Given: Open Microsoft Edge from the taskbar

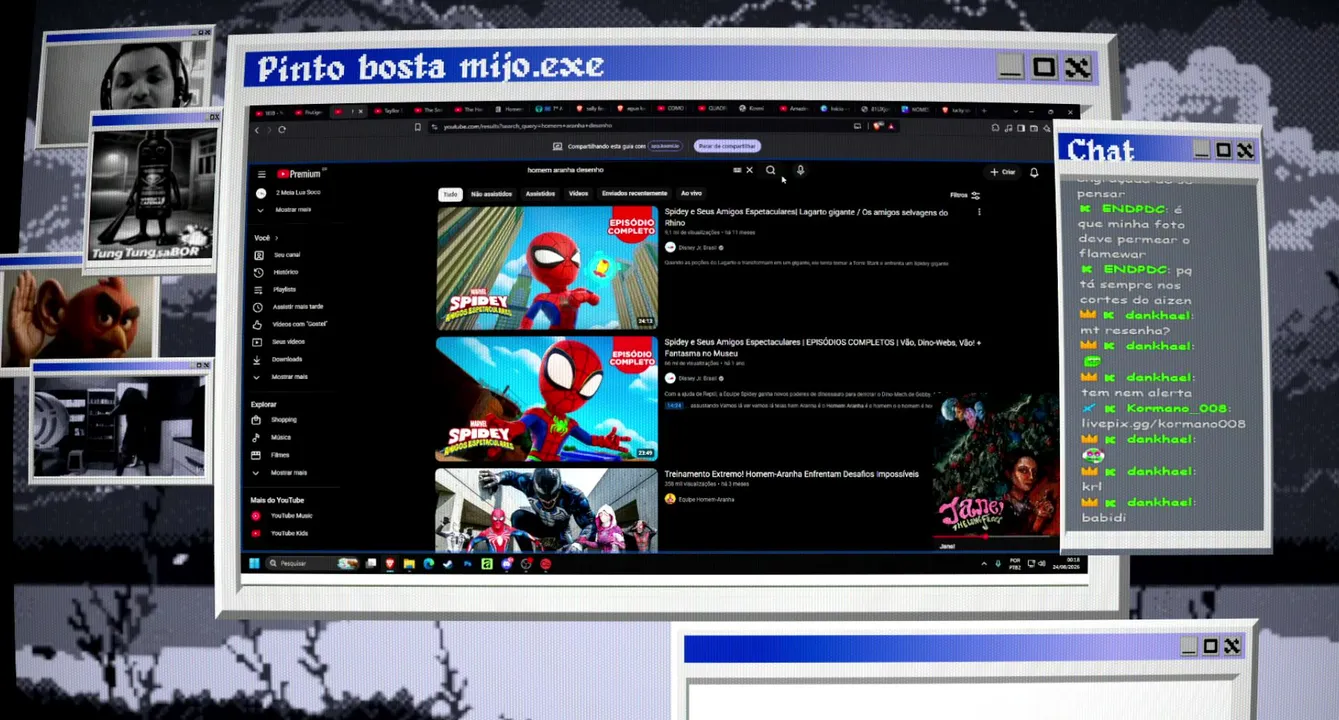Looking at the screenshot, I should tap(428, 564).
